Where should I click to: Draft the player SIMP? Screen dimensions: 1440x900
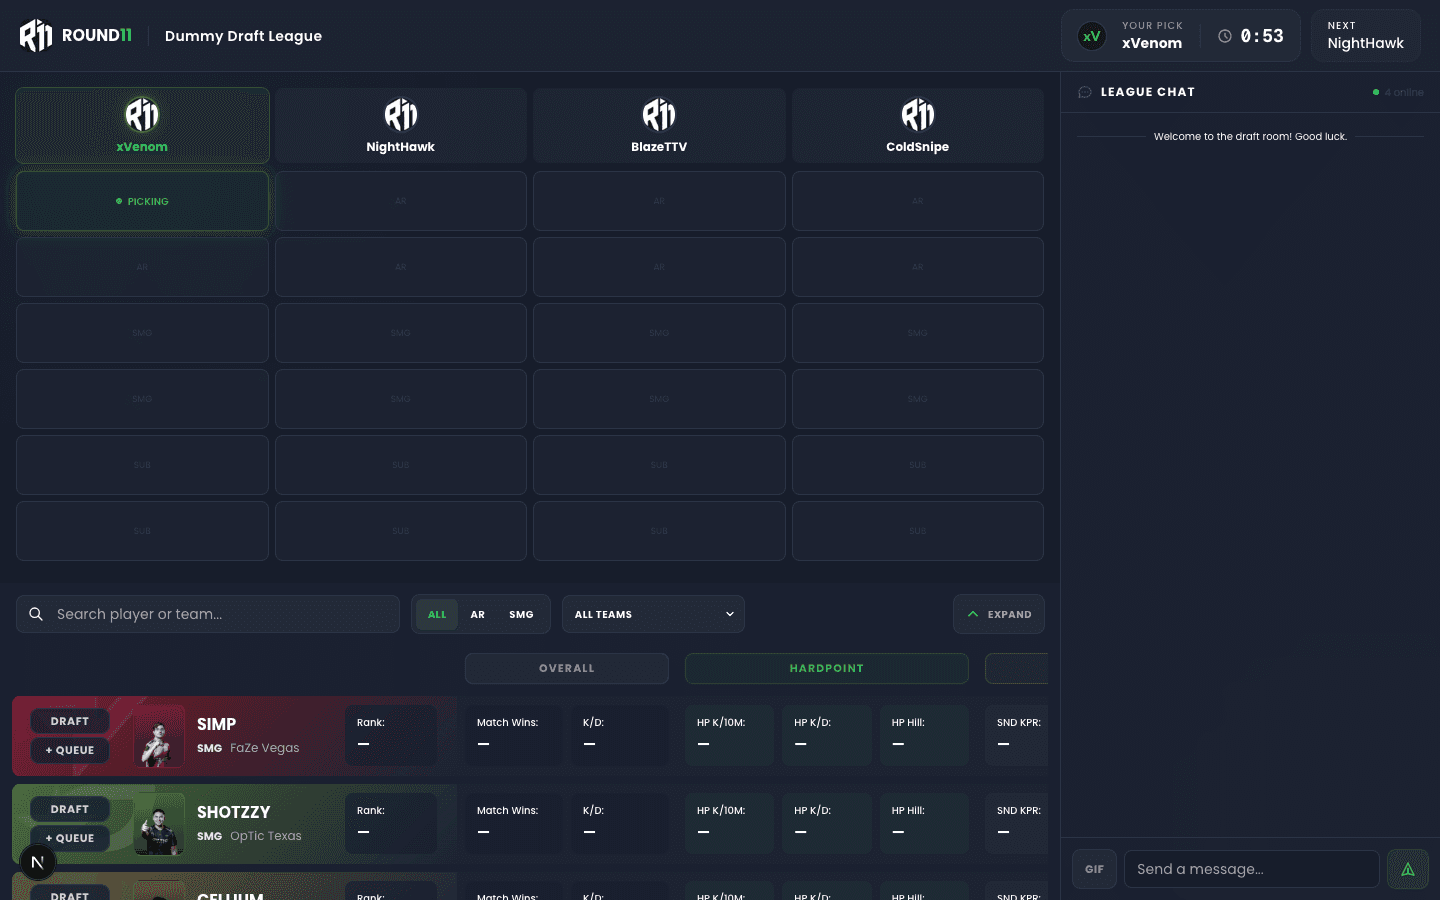(x=70, y=721)
